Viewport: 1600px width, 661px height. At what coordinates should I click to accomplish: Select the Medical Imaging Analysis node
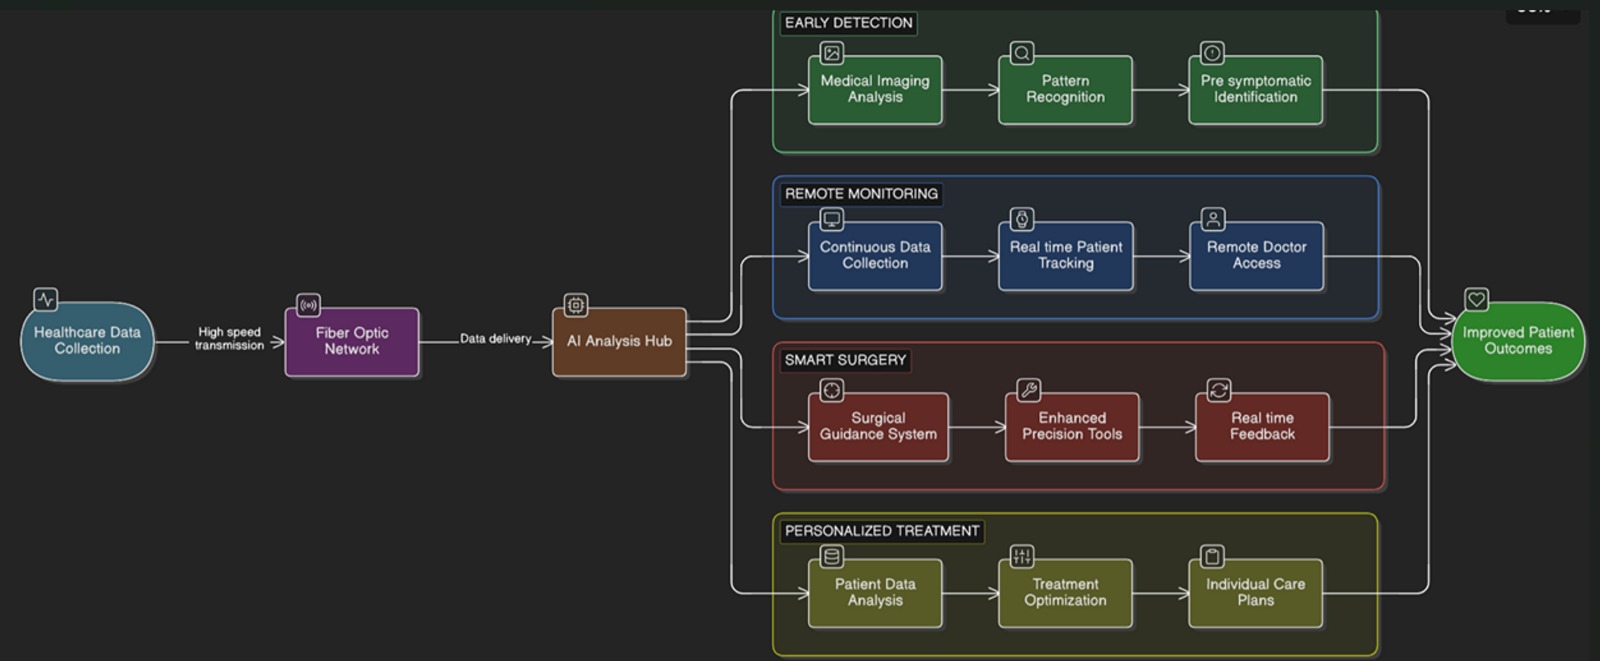(875, 90)
